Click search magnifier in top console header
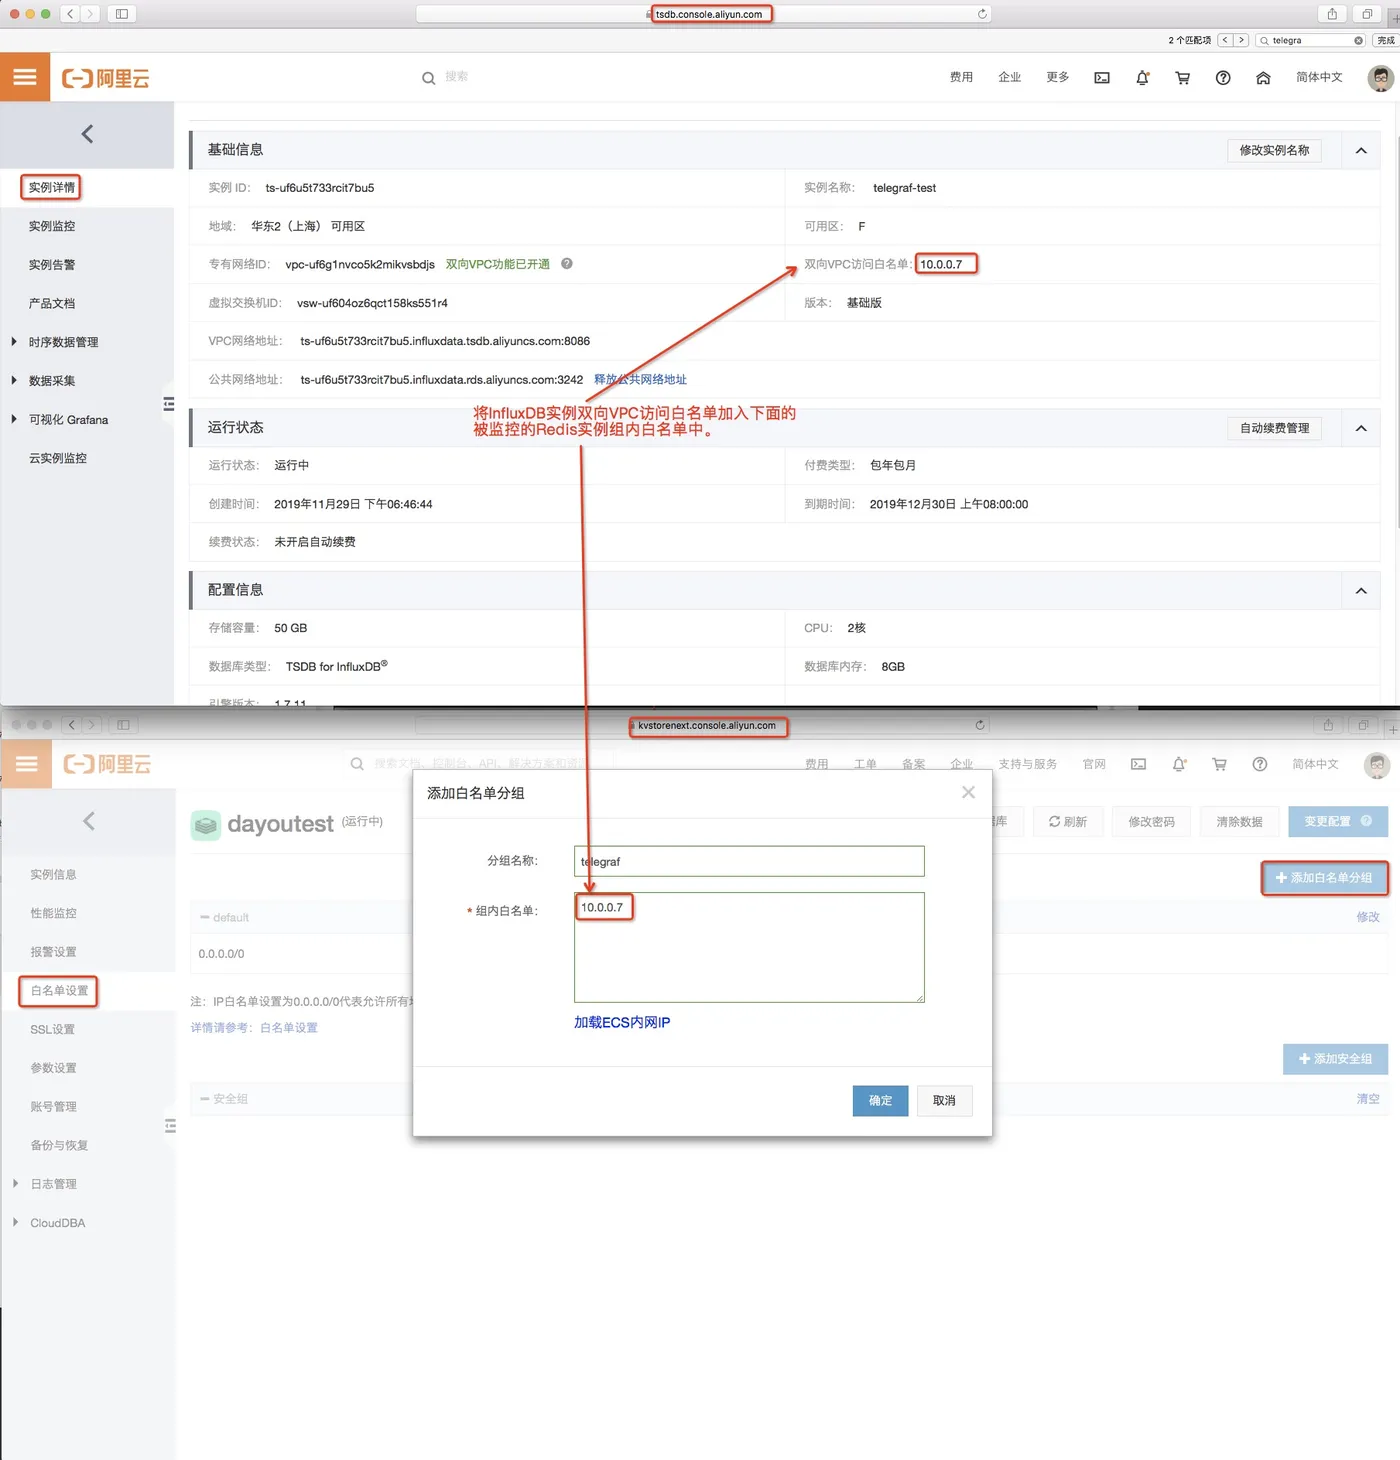The image size is (1400, 1460). coord(428,78)
